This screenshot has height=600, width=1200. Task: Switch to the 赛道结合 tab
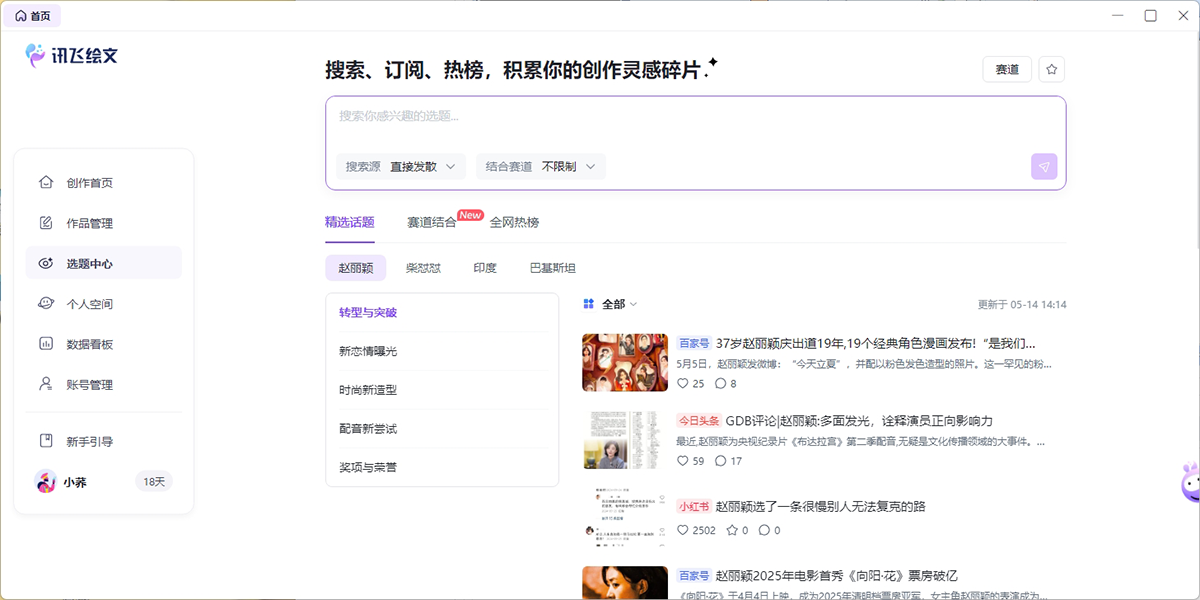click(432, 222)
